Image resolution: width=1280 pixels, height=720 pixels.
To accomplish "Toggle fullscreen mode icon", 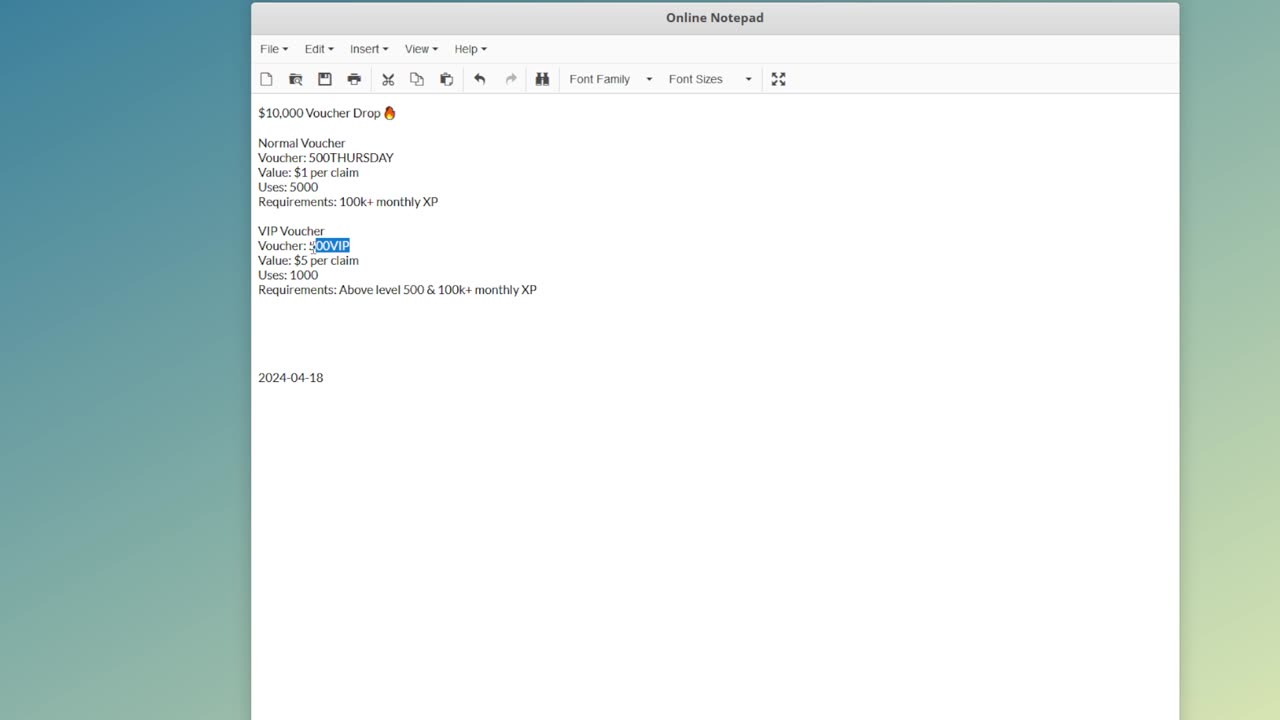I will (x=779, y=79).
